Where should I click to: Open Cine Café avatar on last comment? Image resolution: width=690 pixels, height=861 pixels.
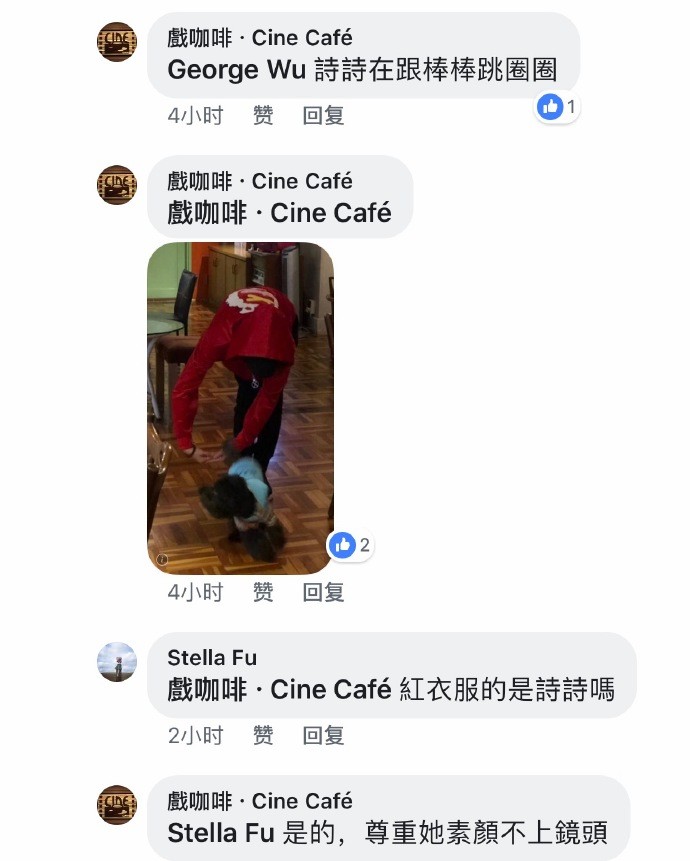[117, 804]
